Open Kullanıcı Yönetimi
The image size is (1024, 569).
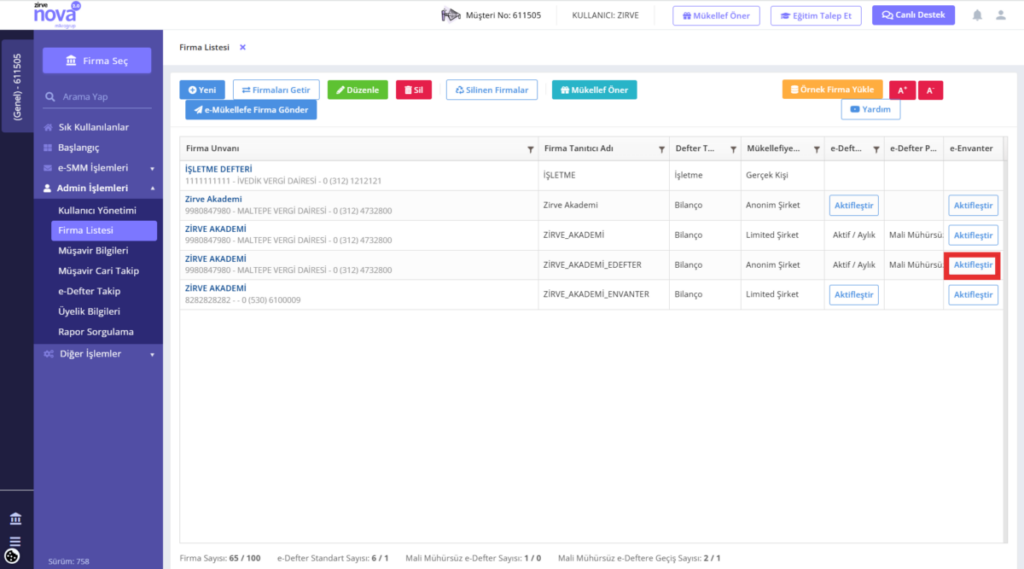97,210
